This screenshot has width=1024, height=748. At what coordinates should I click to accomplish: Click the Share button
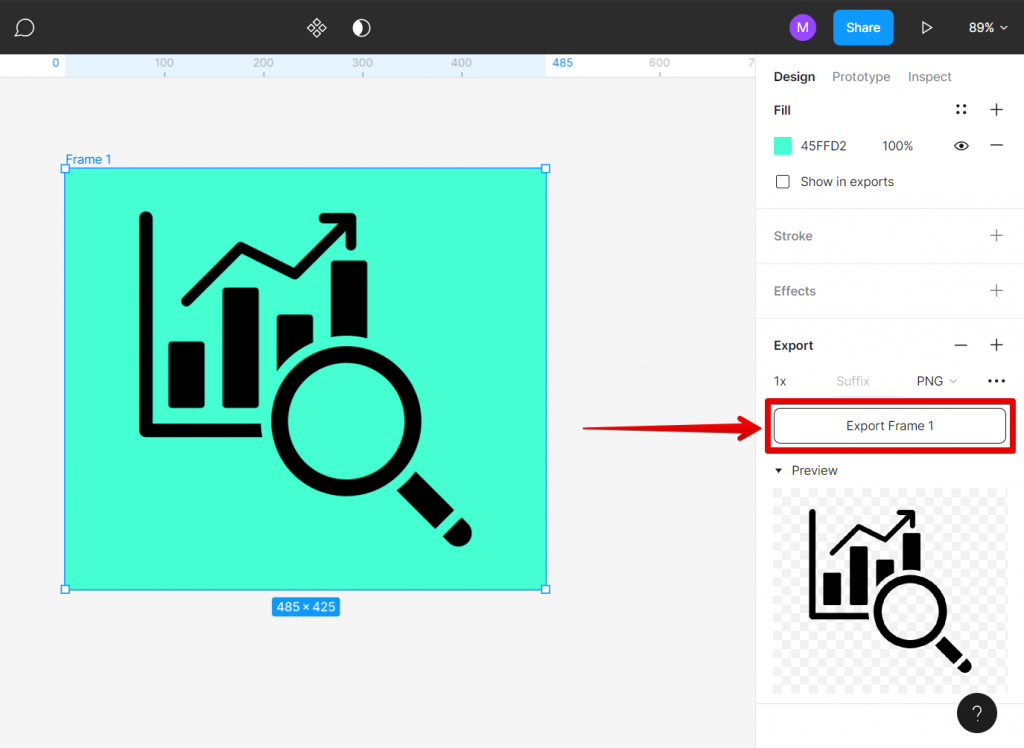tap(862, 27)
